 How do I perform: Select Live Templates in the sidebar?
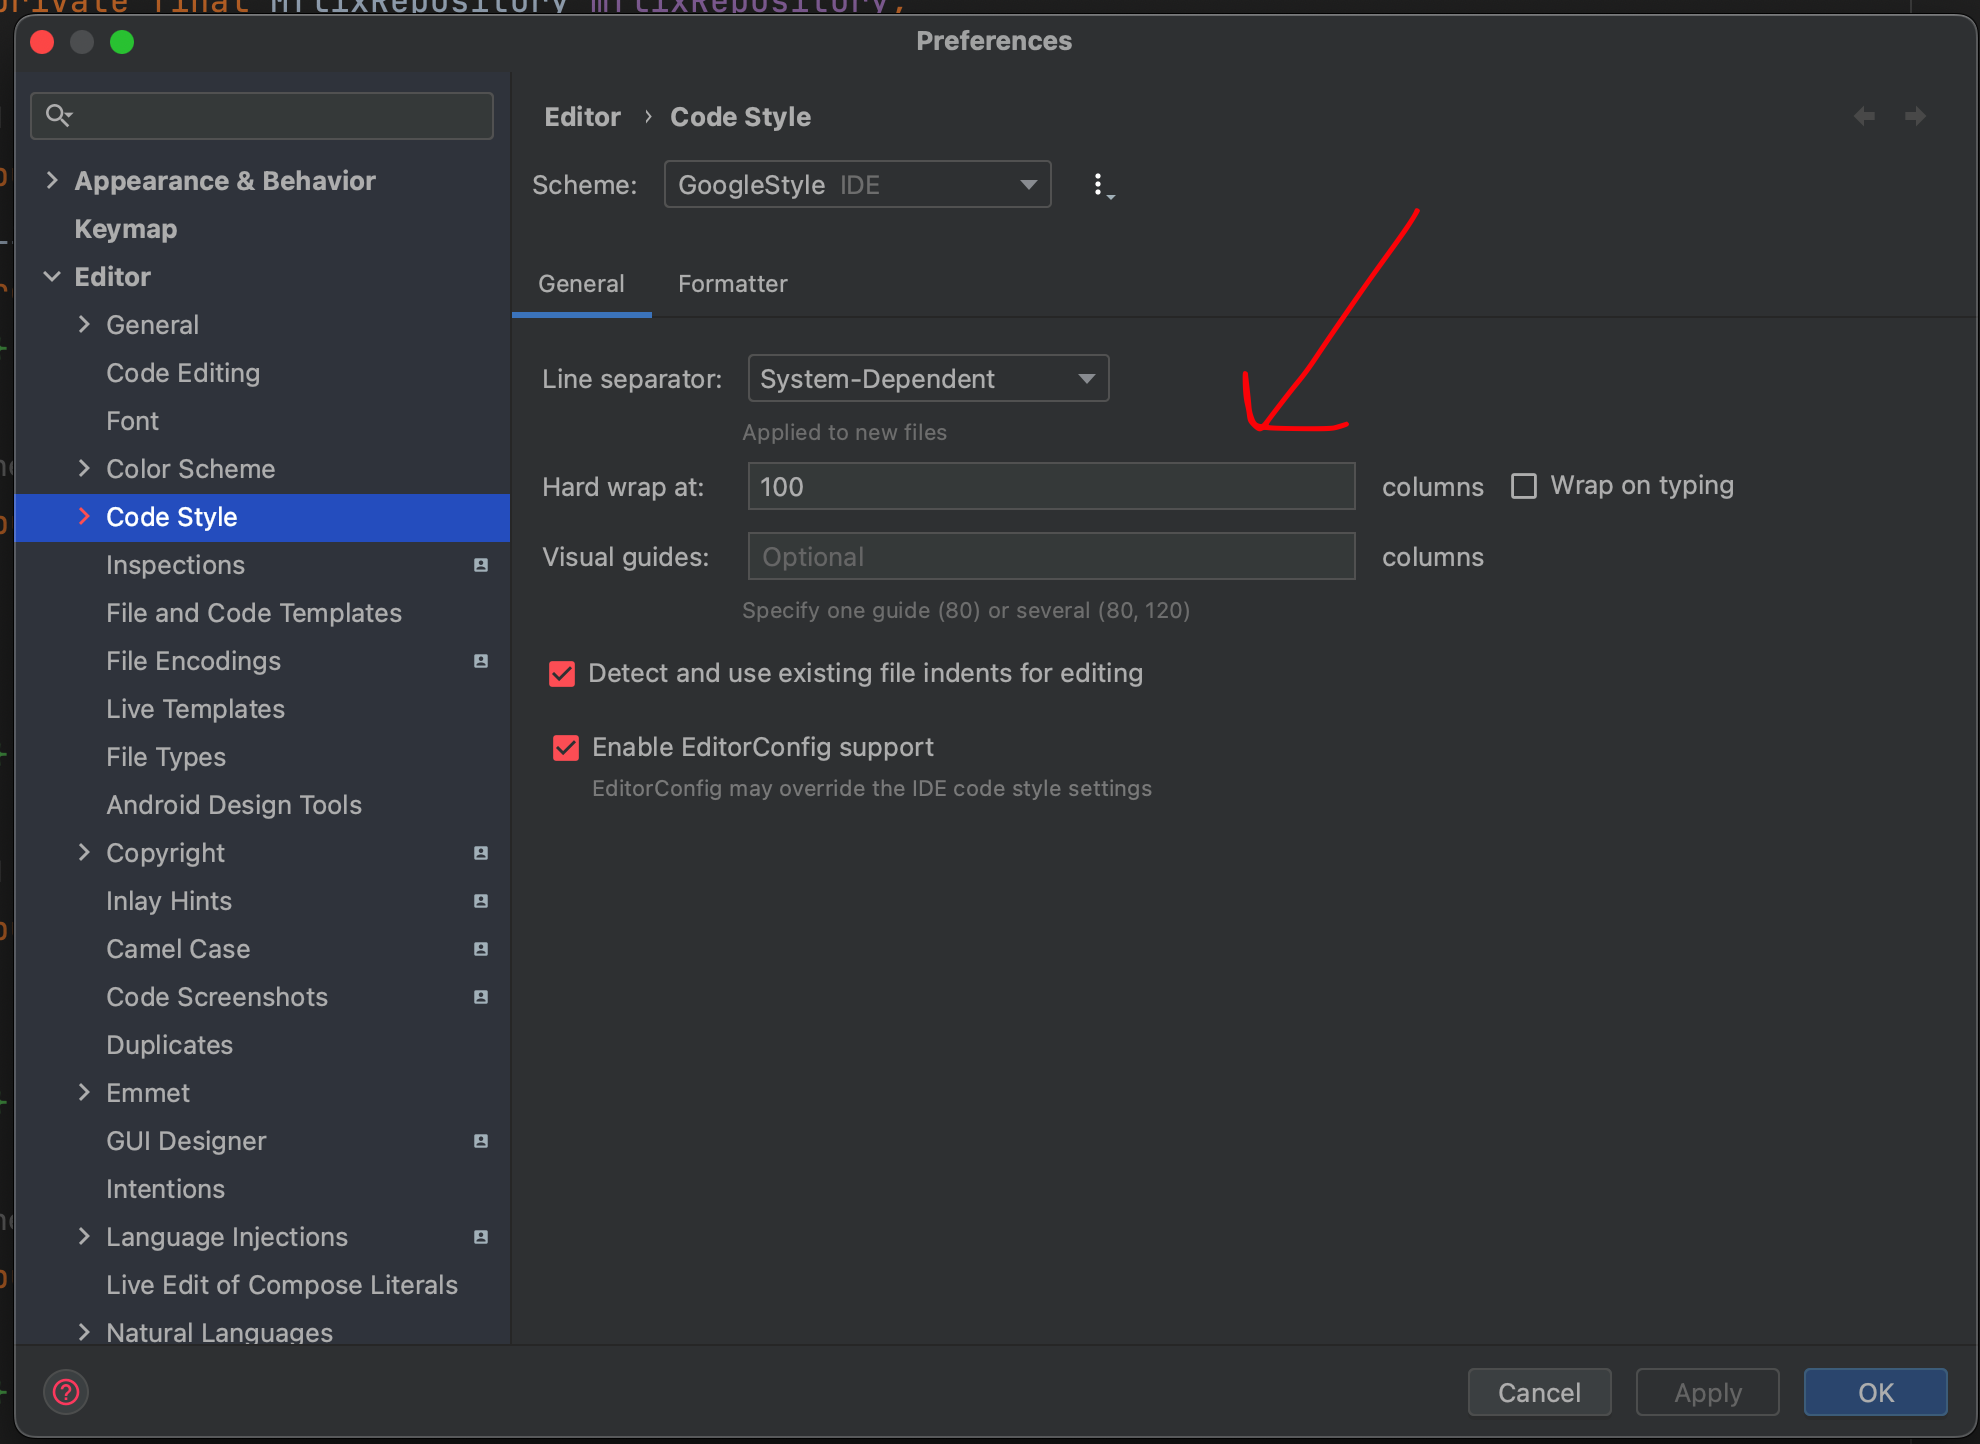click(x=195, y=709)
